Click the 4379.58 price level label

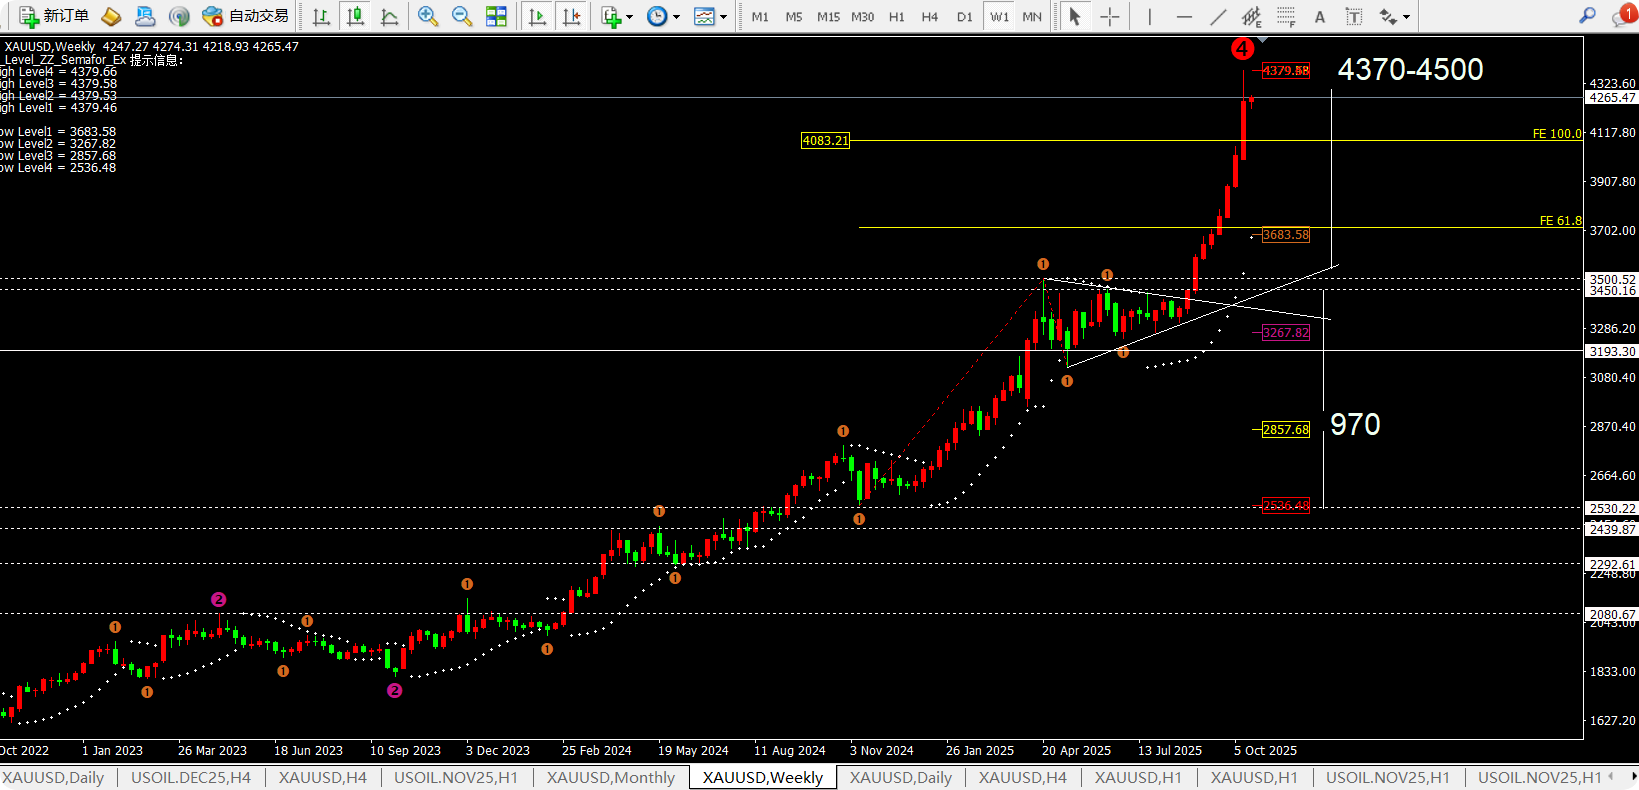(1285, 71)
